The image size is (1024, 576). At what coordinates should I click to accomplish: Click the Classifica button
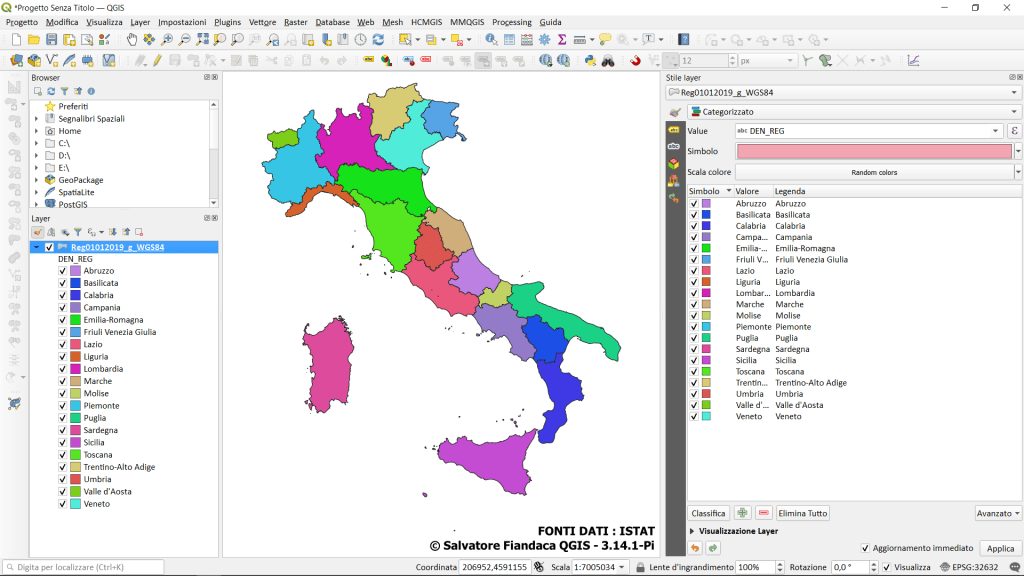[x=709, y=513]
